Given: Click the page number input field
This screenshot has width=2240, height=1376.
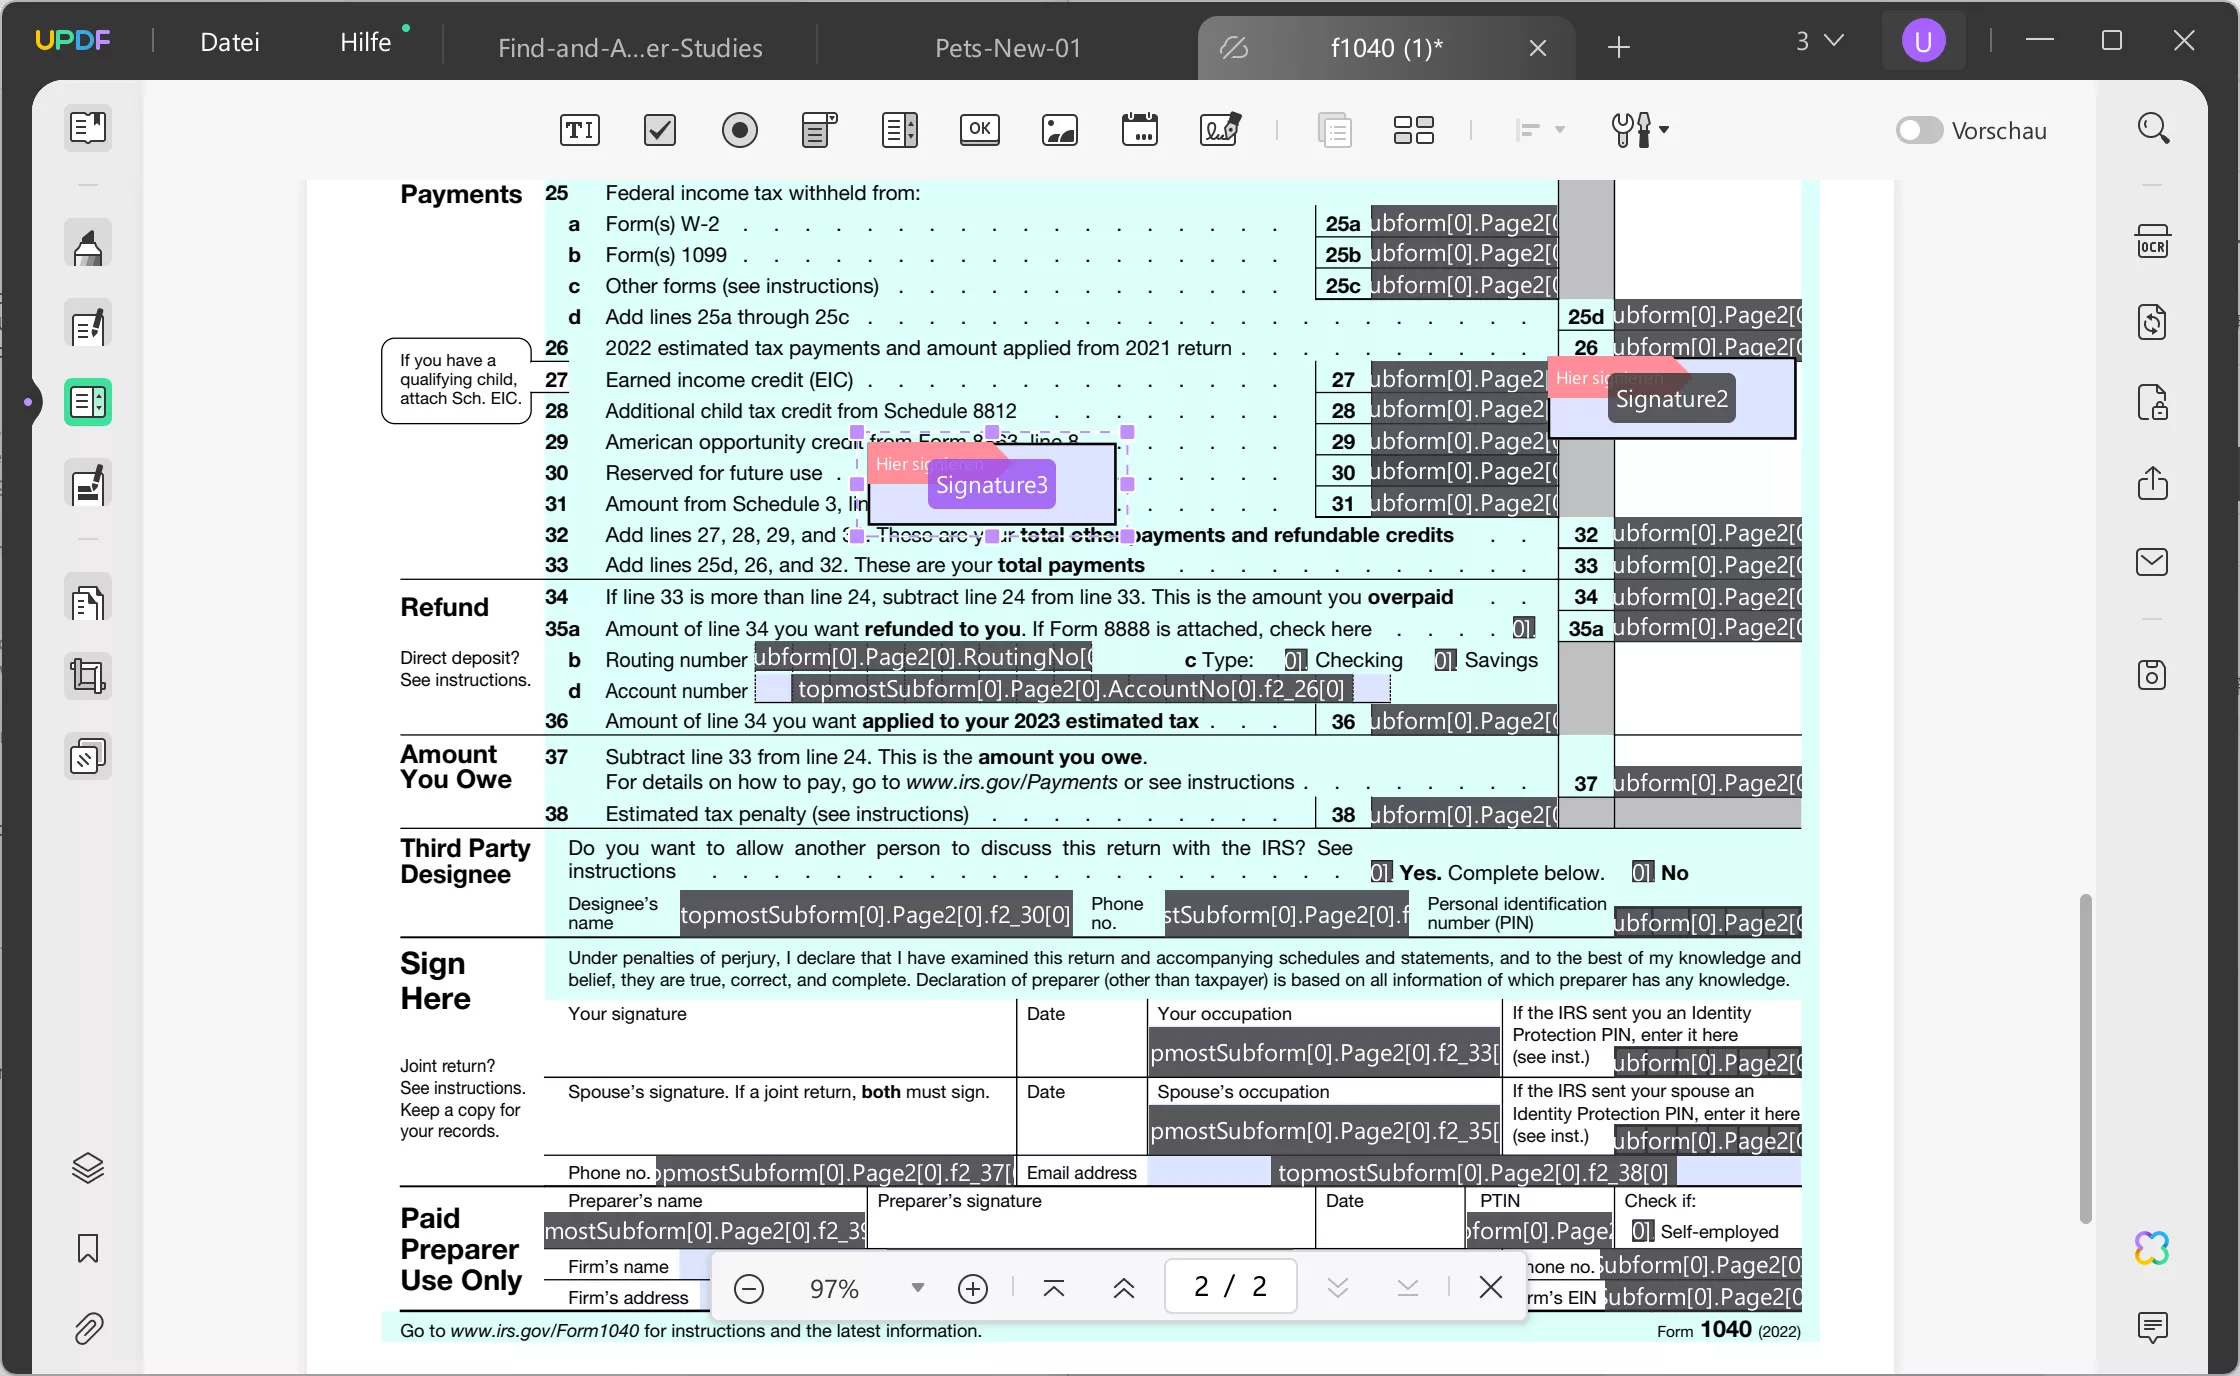Looking at the screenshot, I should pos(1229,1287).
